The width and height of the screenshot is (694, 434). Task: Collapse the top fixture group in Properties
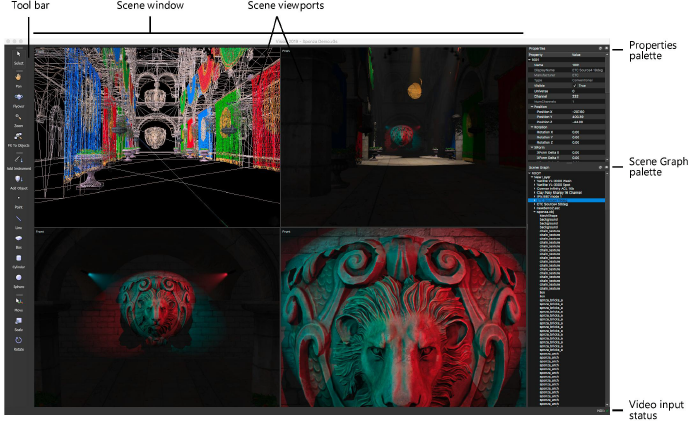pos(530,59)
